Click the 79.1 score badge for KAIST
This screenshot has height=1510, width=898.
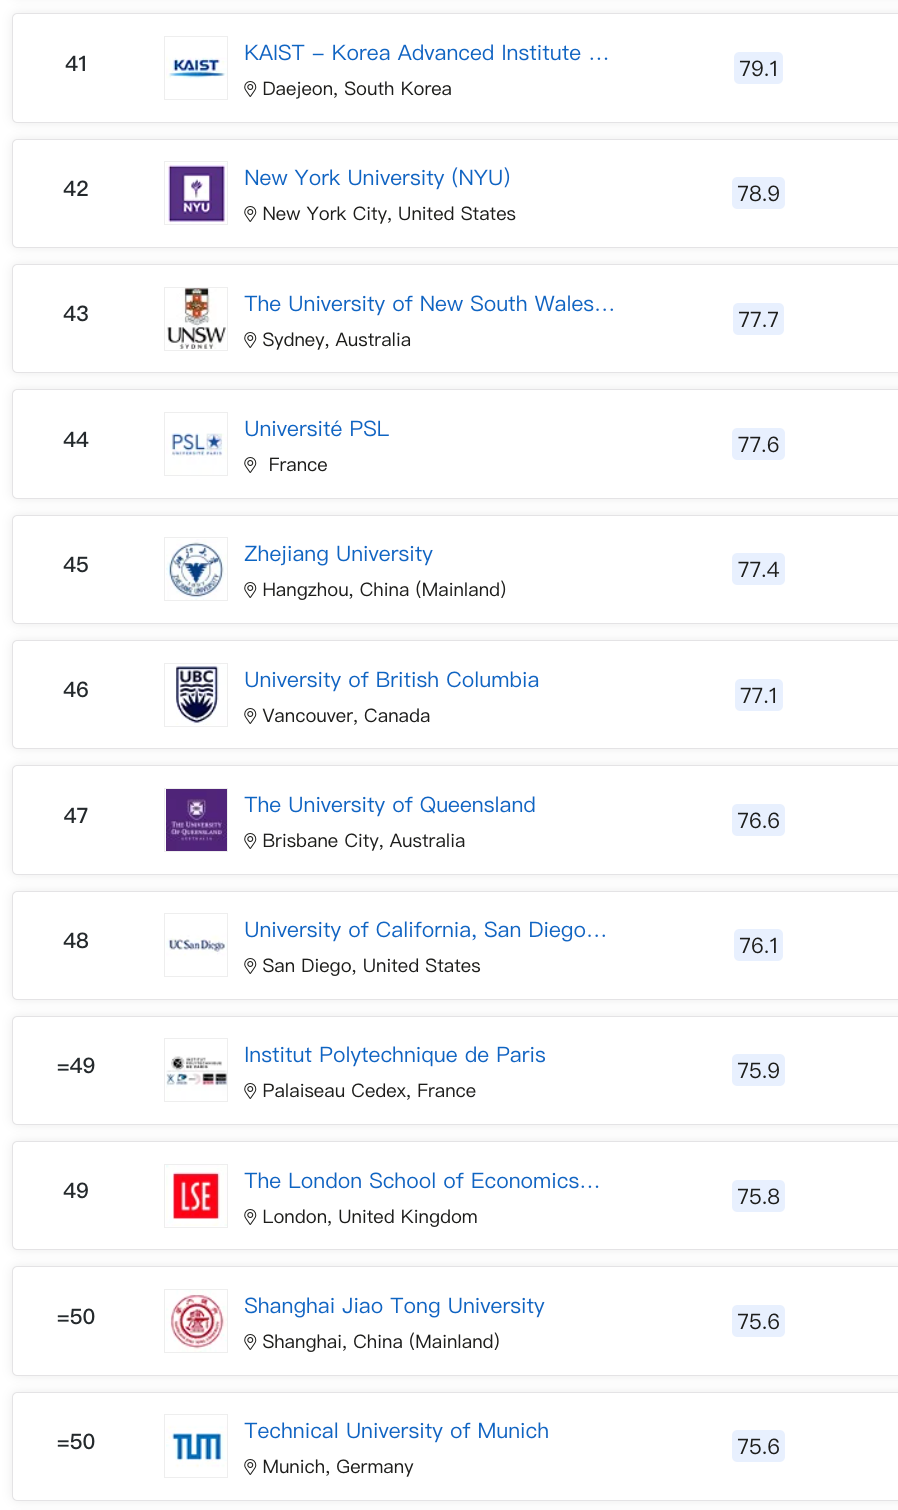pos(758,68)
